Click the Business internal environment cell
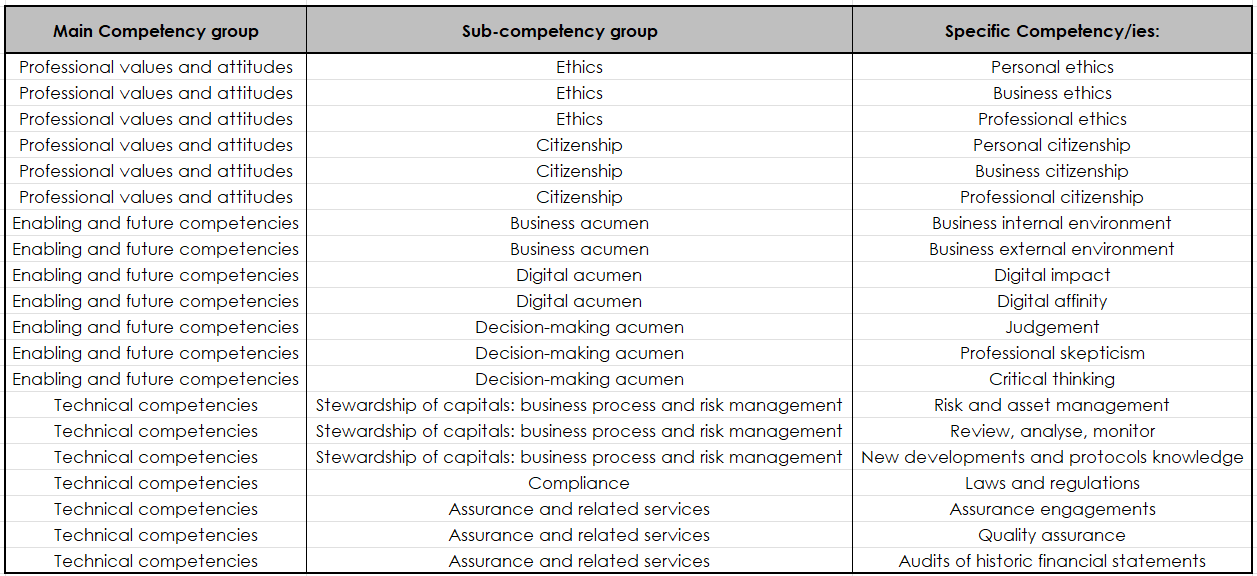This screenshot has height=576, width=1257. coord(1052,223)
